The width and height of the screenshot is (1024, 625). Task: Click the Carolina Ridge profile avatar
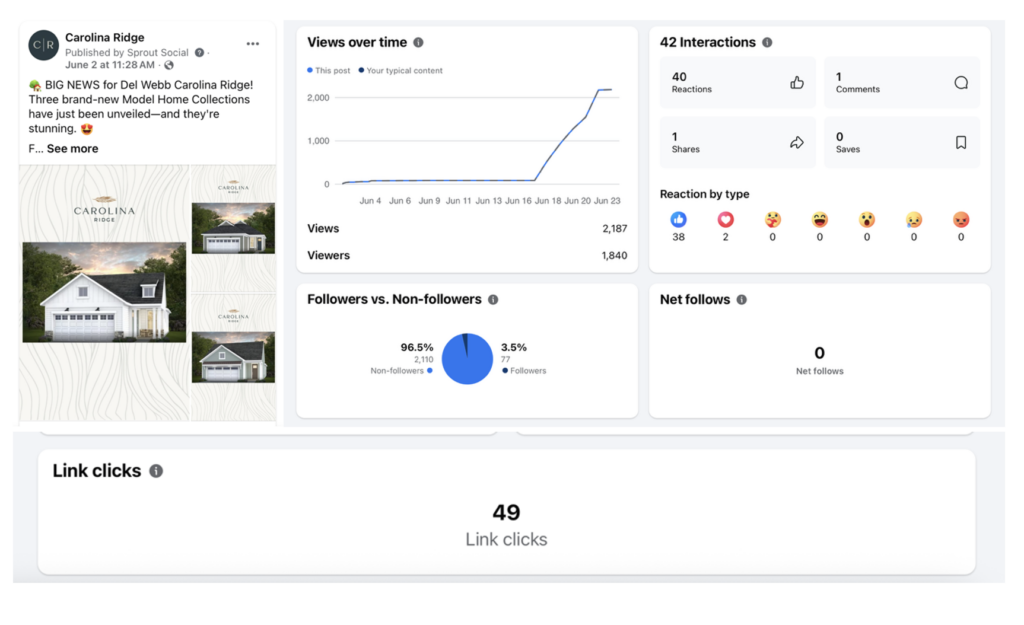44,45
